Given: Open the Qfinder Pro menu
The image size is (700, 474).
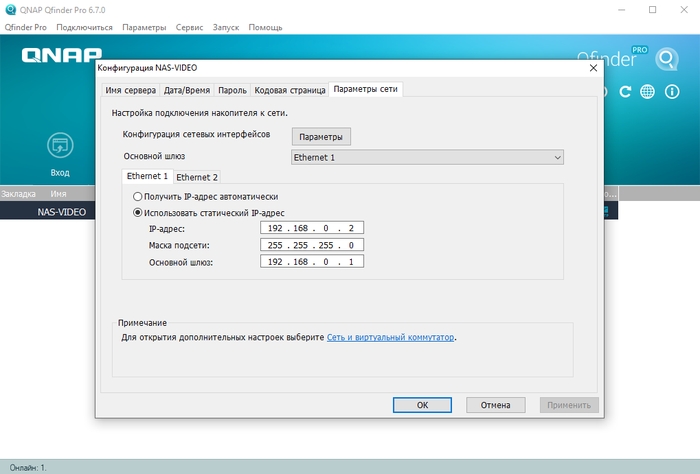Looking at the screenshot, I should point(25,27).
